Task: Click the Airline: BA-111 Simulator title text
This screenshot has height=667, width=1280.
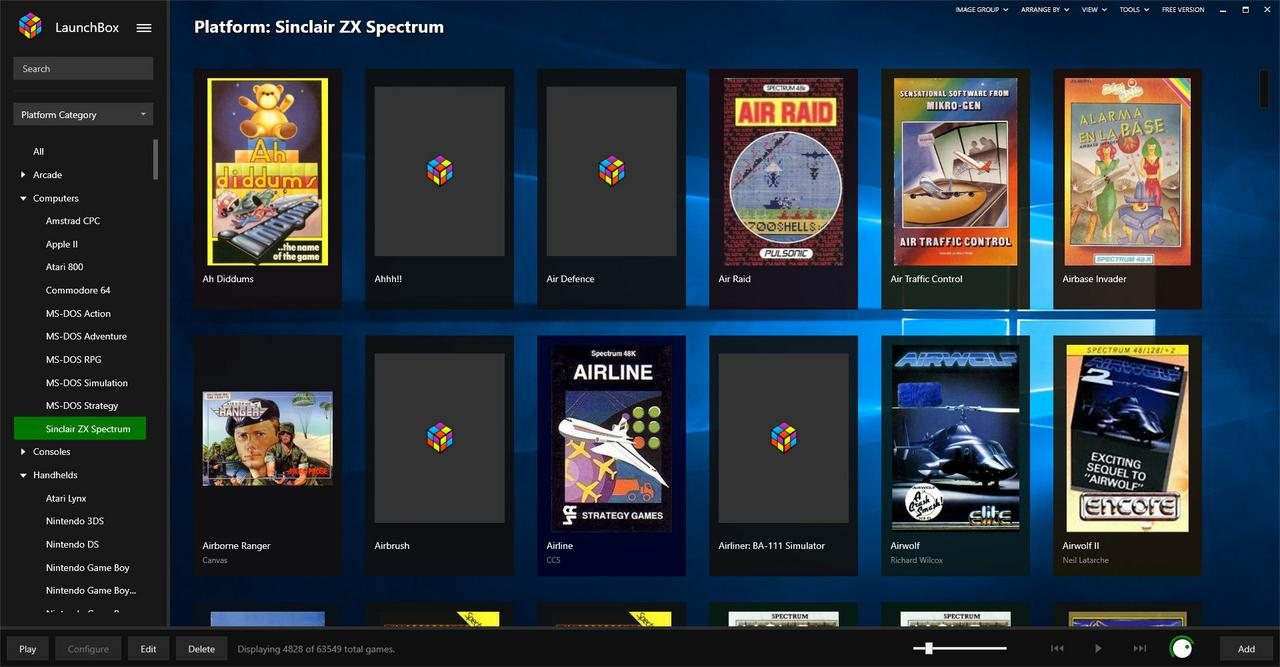Action: point(772,546)
